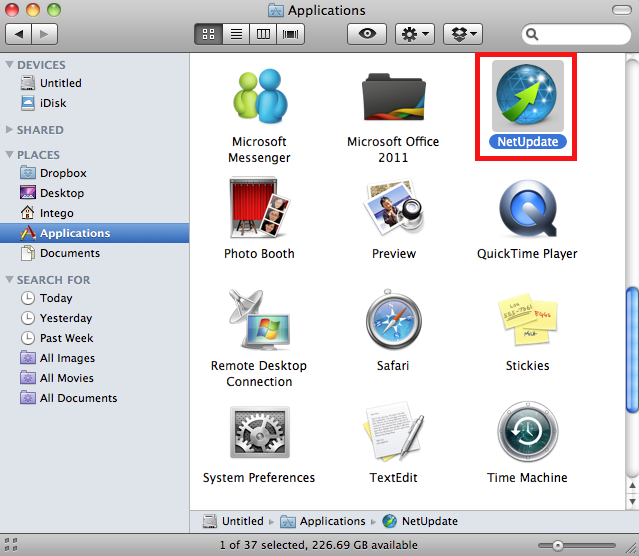Open Dropbox in the sidebar

95,173
